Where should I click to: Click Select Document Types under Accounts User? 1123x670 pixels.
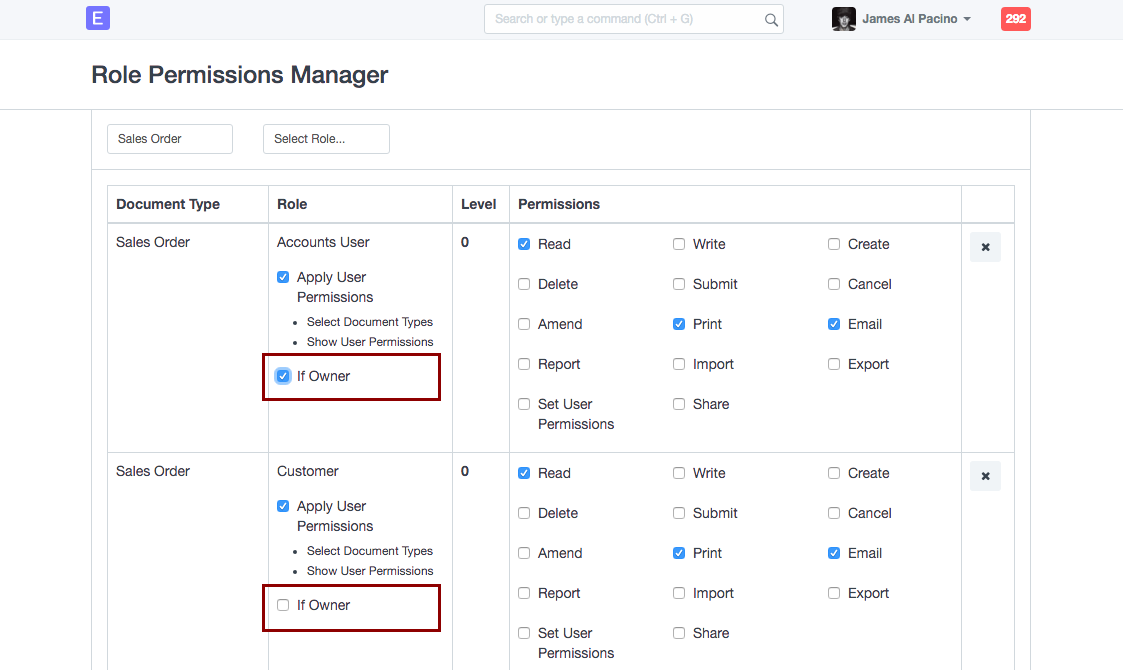tap(369, 322)
